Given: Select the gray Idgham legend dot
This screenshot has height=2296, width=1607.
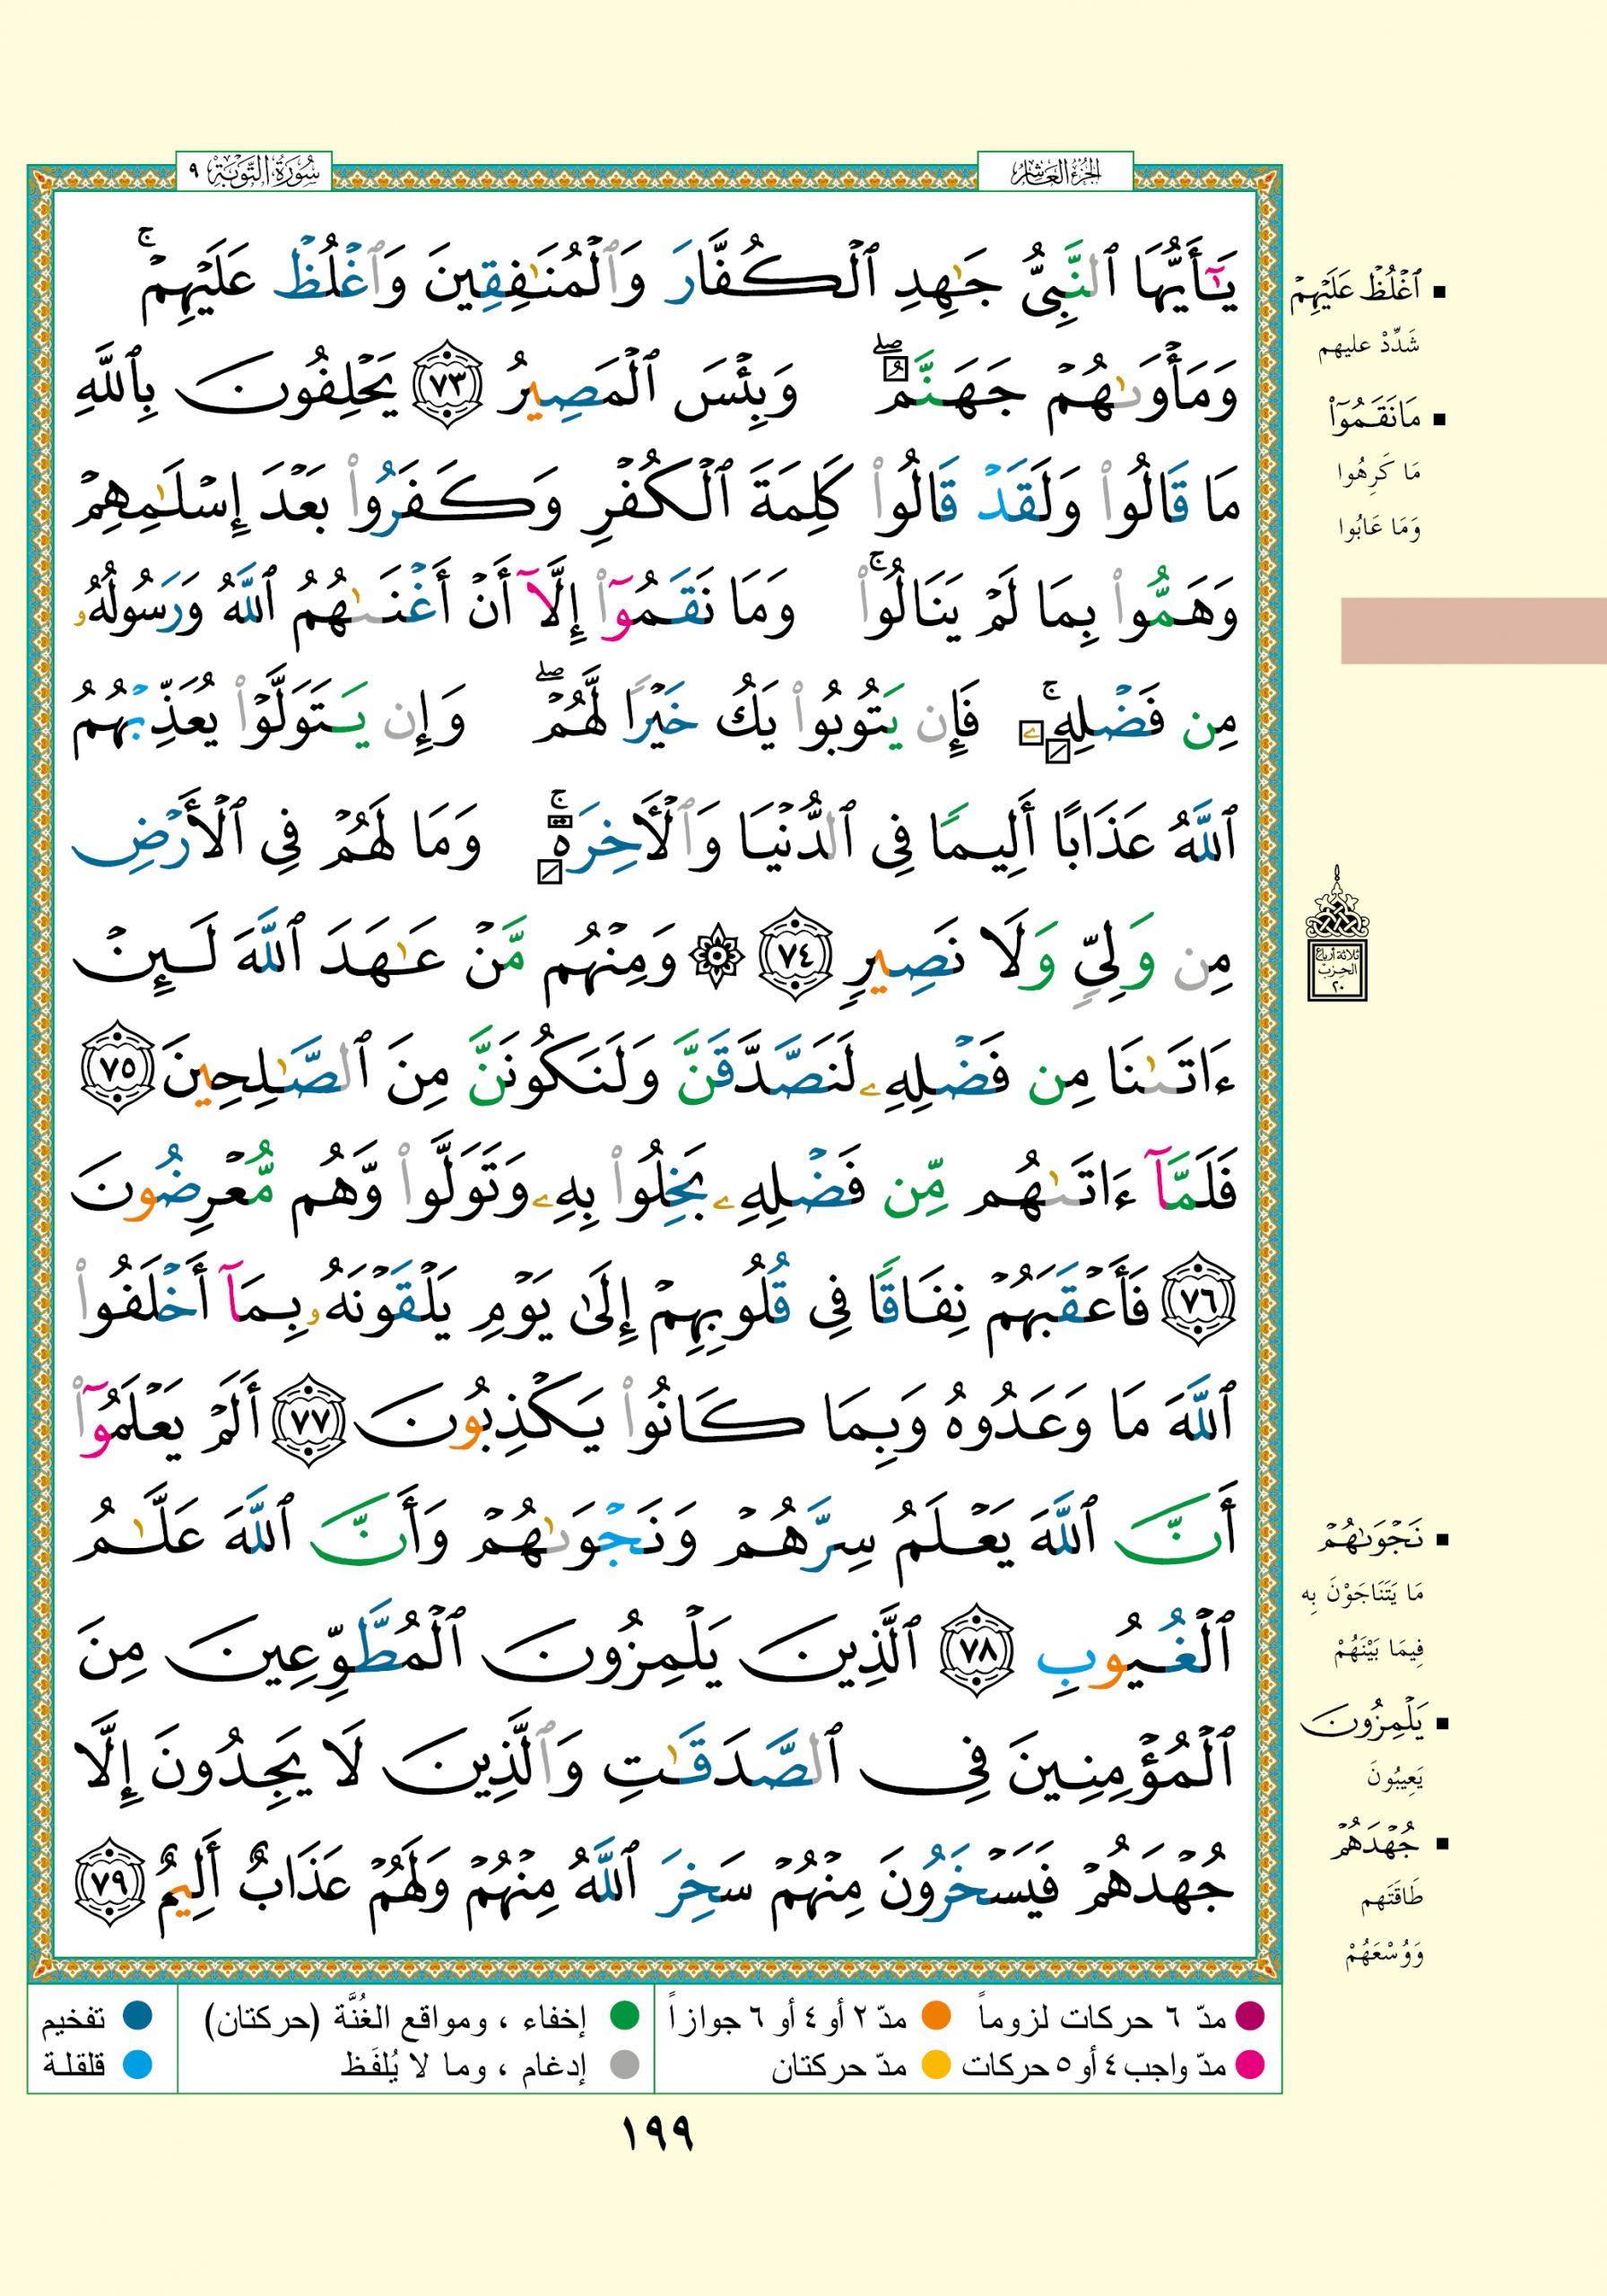Looking at the screenshot, I should (624, 2064).
